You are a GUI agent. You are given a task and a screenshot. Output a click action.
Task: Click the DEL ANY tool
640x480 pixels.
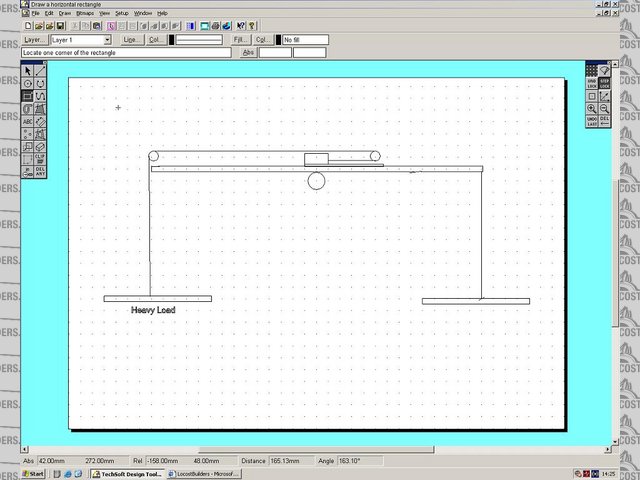(x=40, y=171)
